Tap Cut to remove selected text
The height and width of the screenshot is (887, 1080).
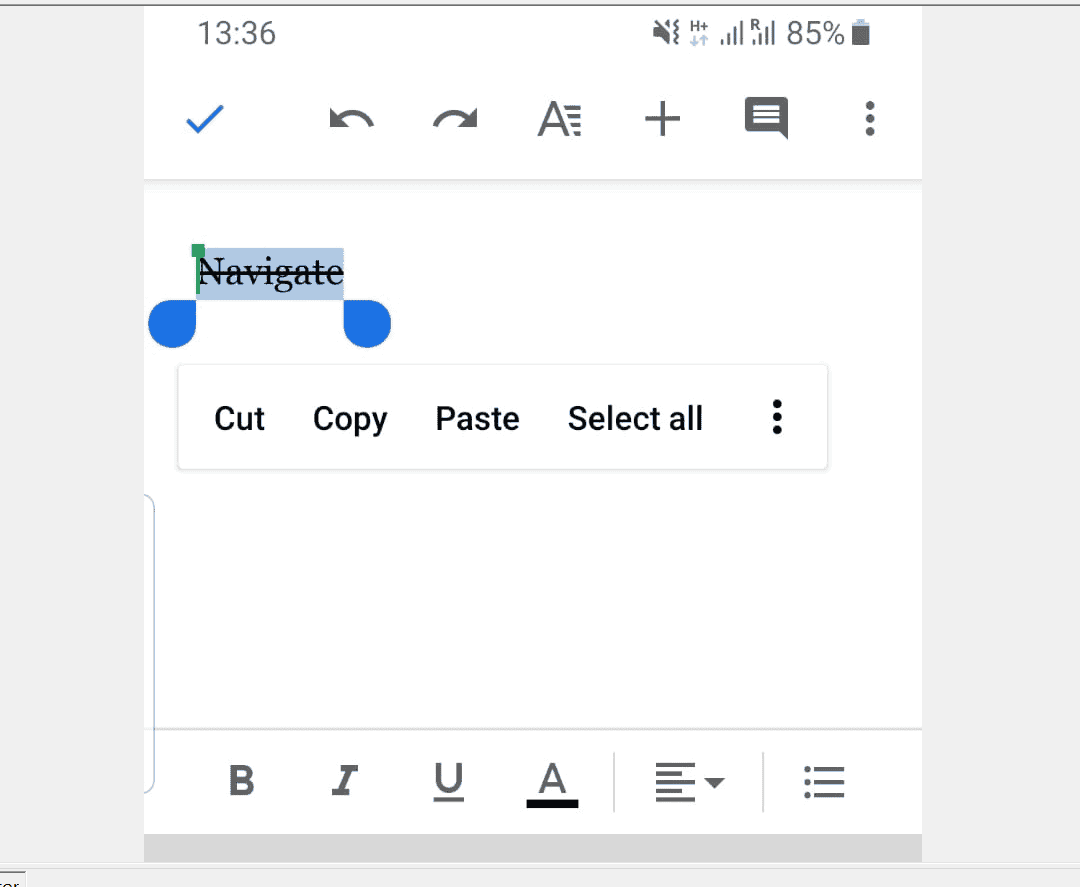click(240, 418)
